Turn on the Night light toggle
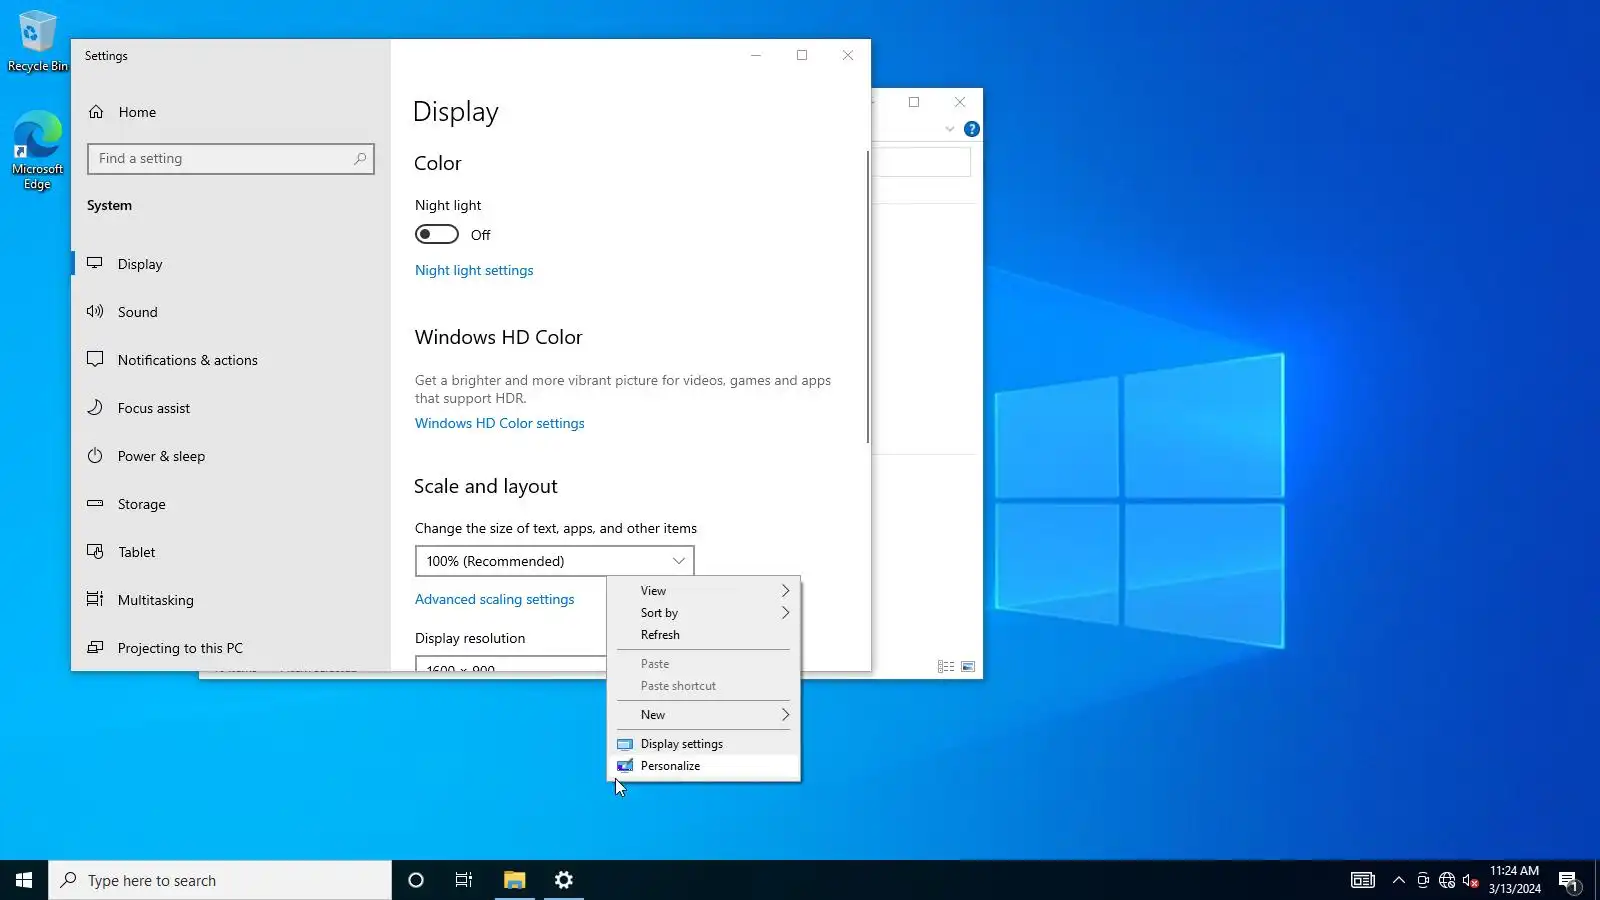Image resolution: width=1600 pixels, height=900 pixels. [437, 234]
